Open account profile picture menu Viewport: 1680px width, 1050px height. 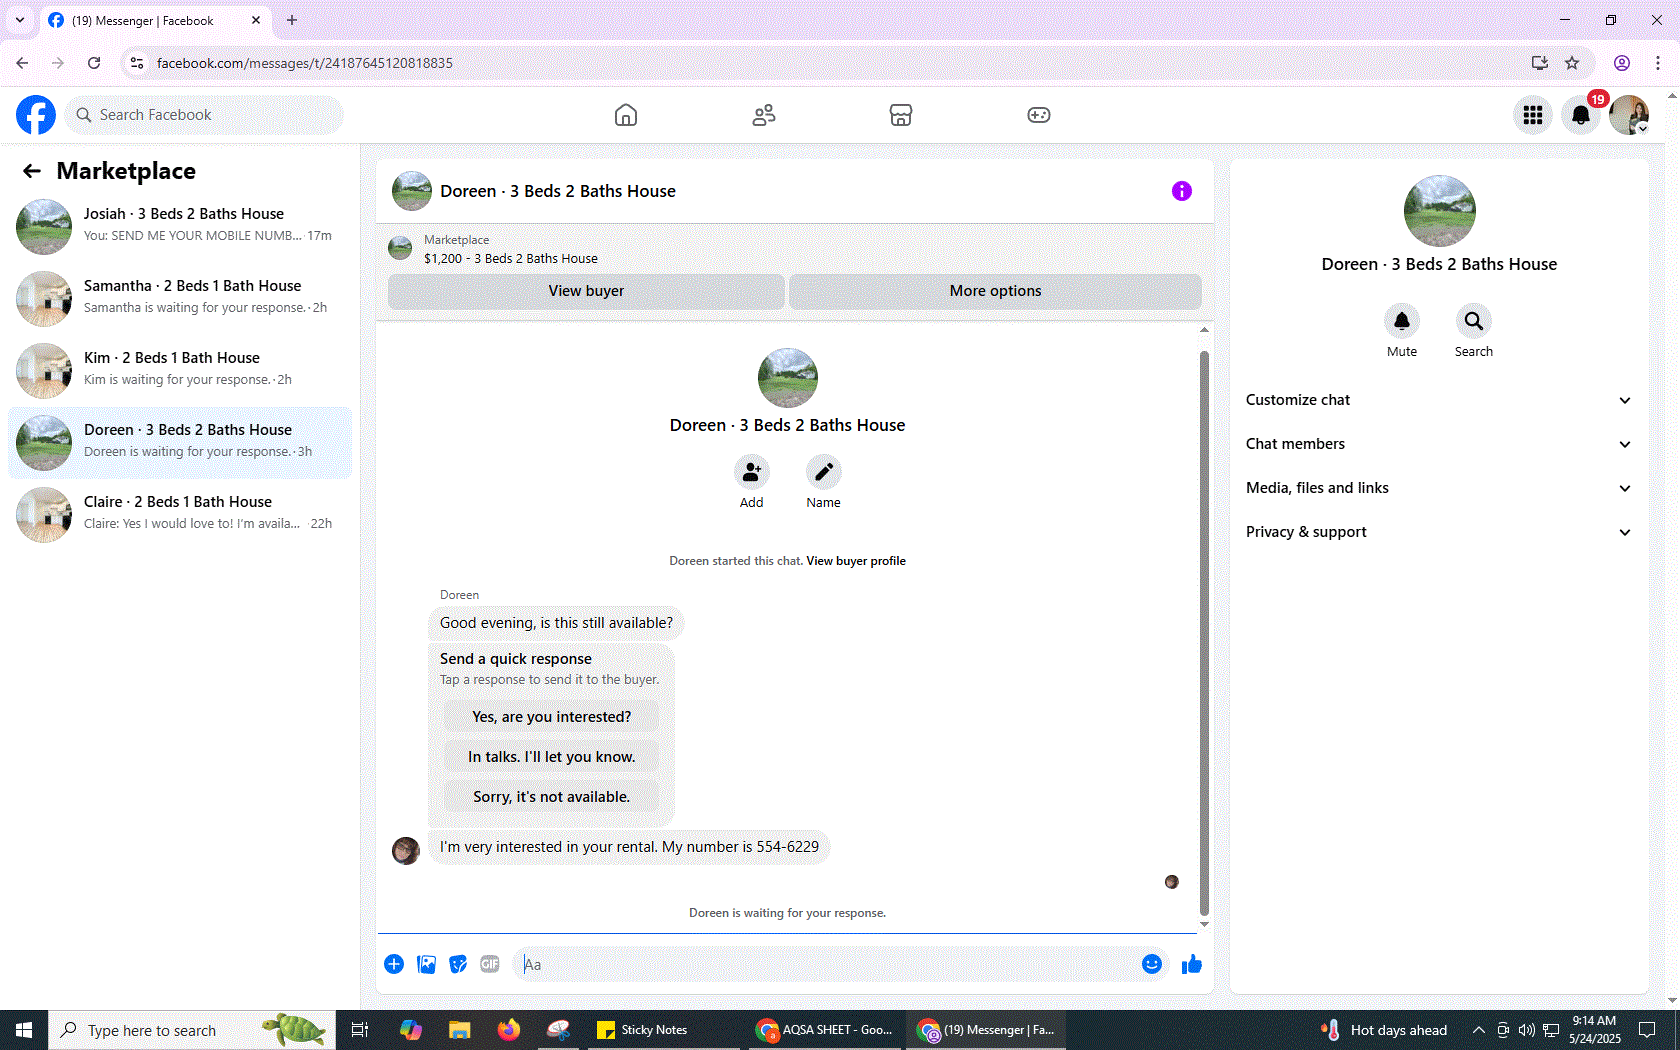(x=1629, y=115)
